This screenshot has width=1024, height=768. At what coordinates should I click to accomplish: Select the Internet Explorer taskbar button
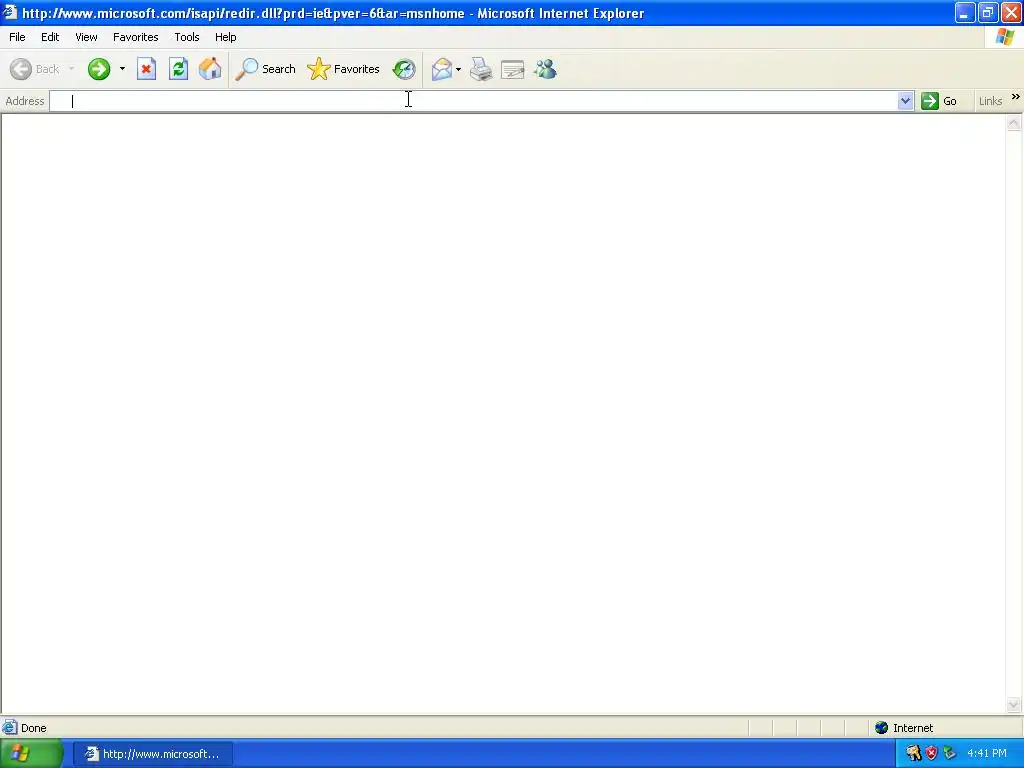(152, 754)
